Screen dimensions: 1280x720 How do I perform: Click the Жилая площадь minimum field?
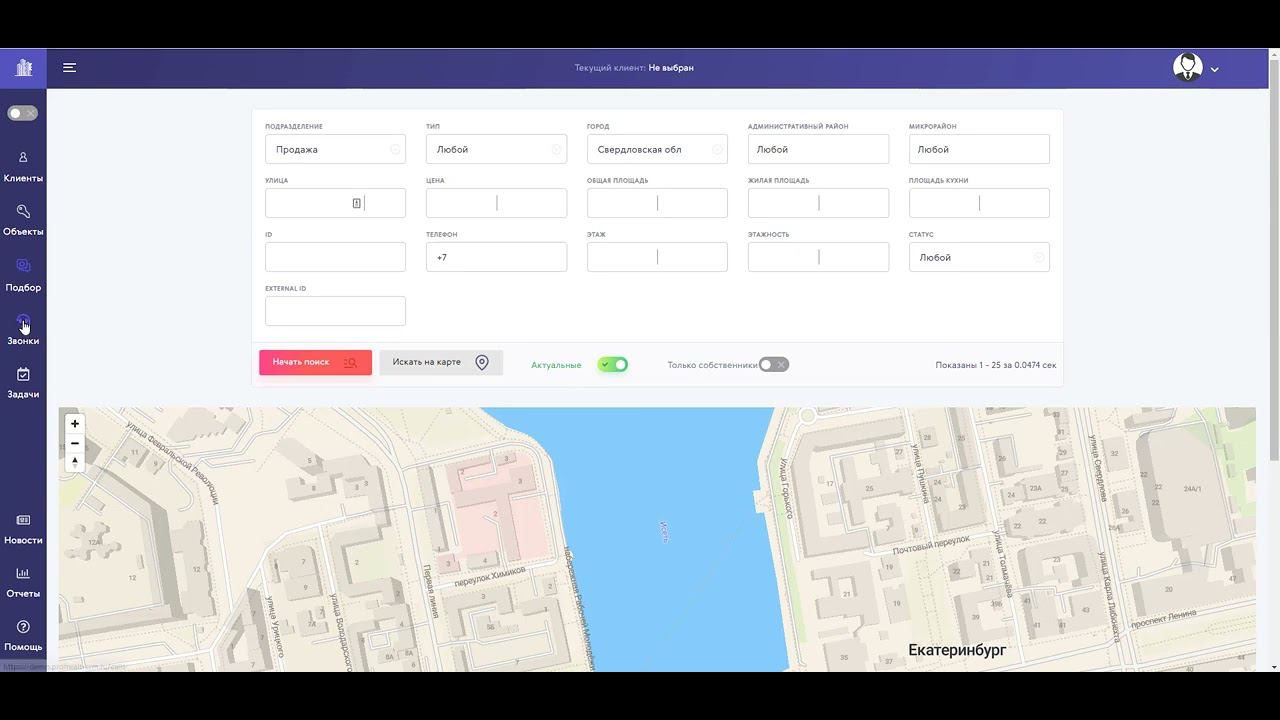(x=783, y=203)
